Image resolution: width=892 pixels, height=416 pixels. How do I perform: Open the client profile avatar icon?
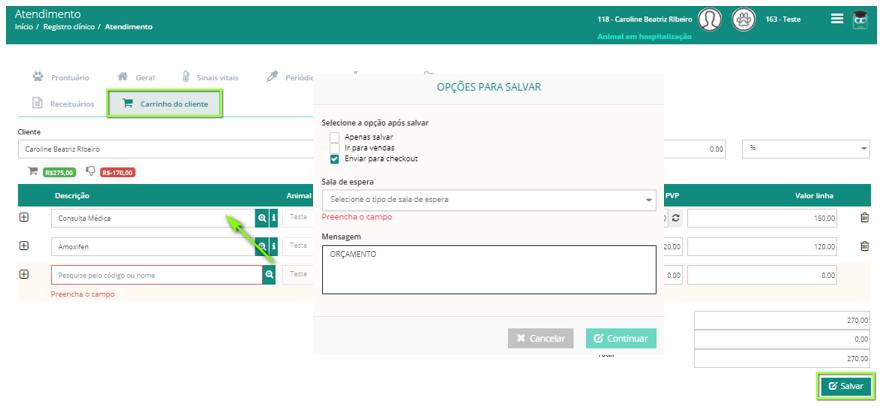pyautogui.click(x=709, y=20)
